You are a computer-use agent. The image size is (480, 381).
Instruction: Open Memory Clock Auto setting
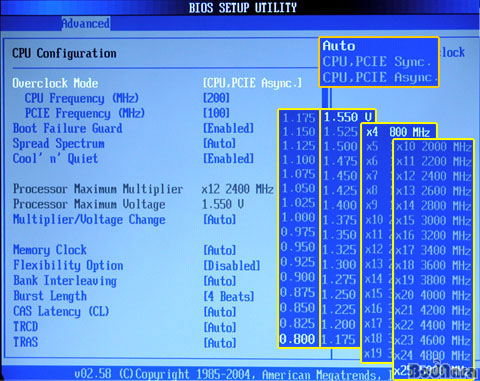pyautogui.click(x=220, y=250)
